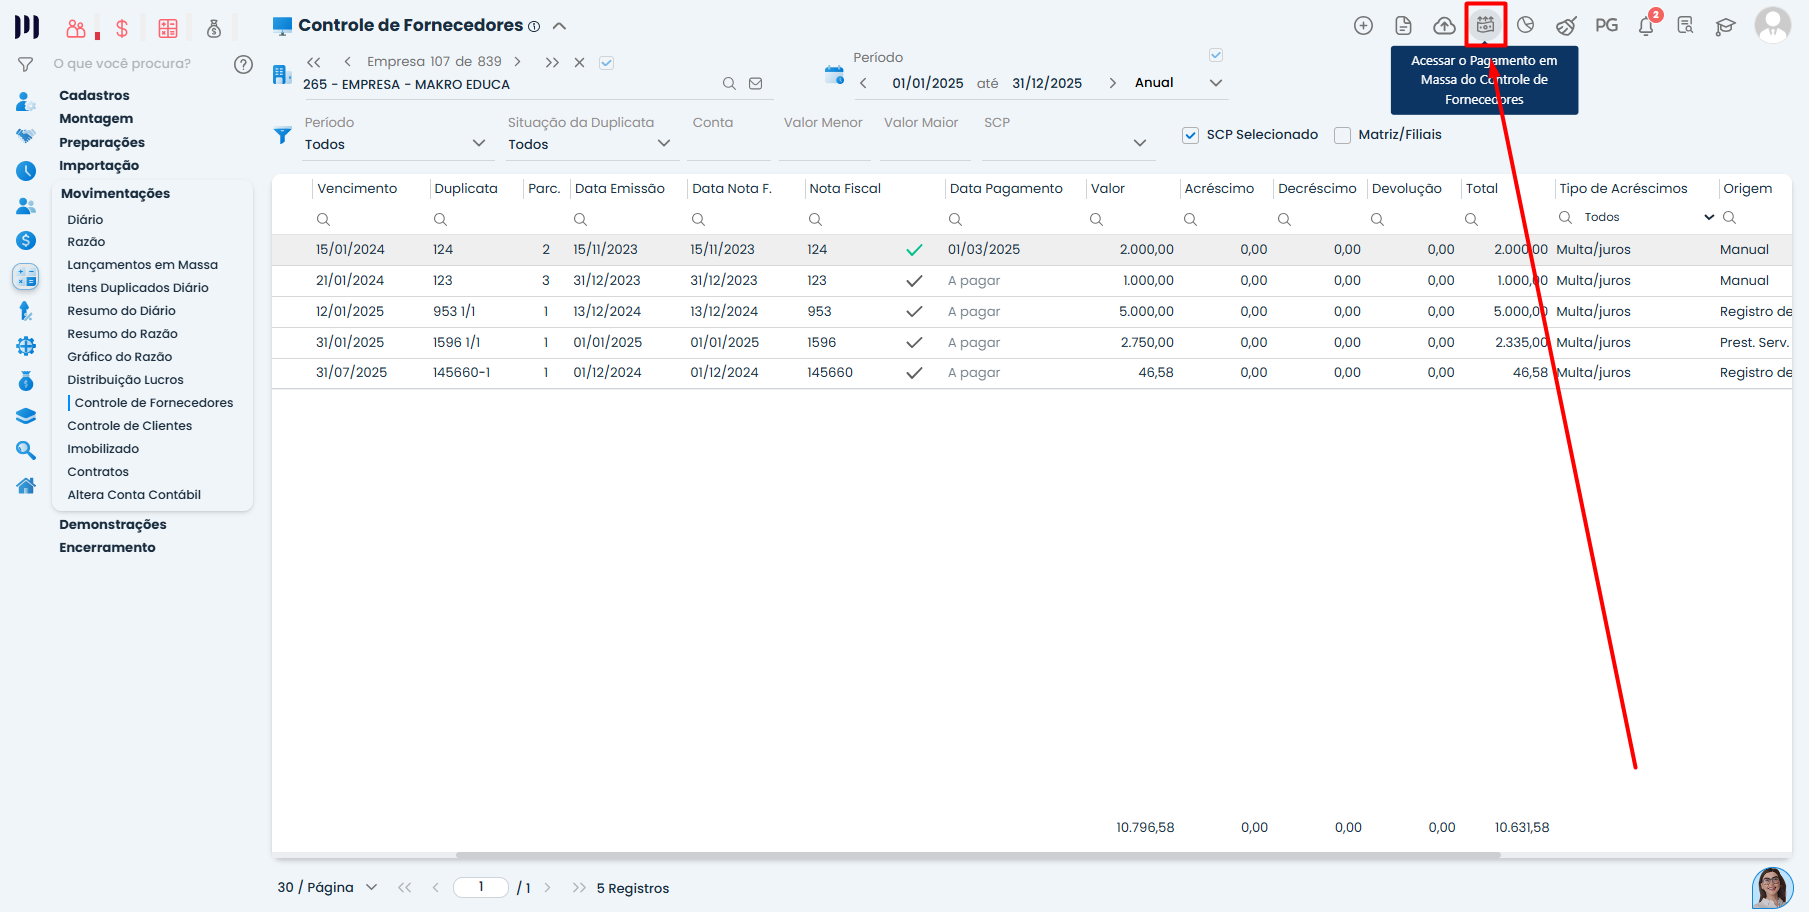Click the cloud upload icon

(x=1444, y=26)
